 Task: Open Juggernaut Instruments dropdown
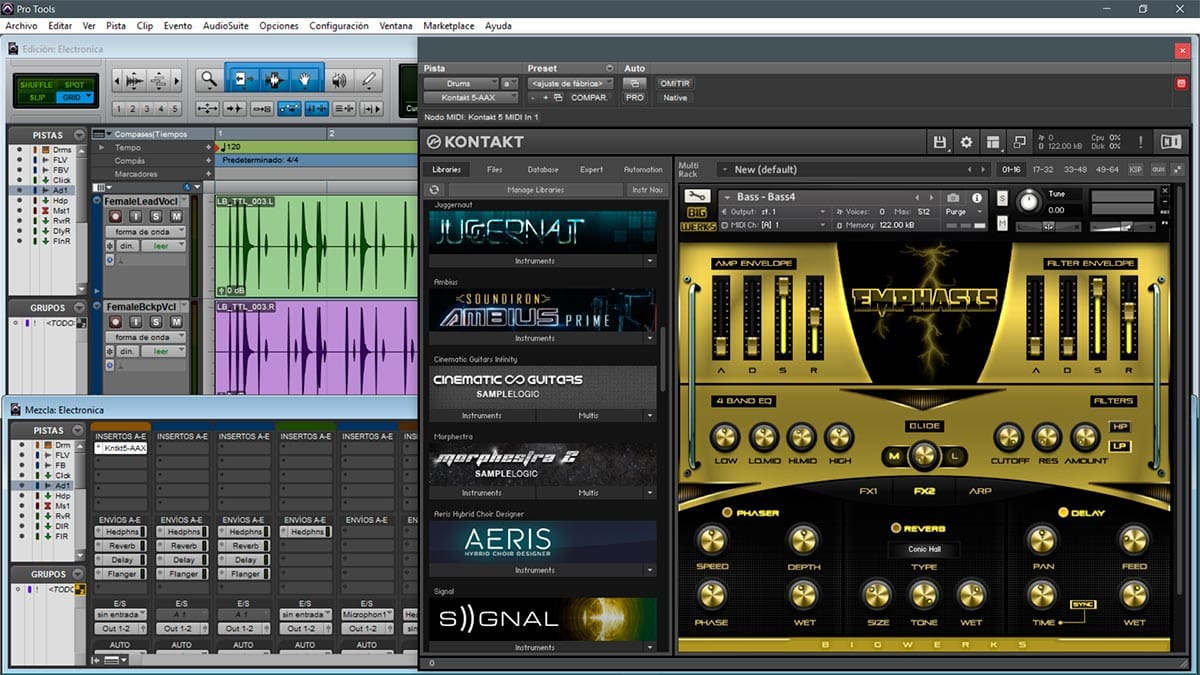(x=650, y=261)
